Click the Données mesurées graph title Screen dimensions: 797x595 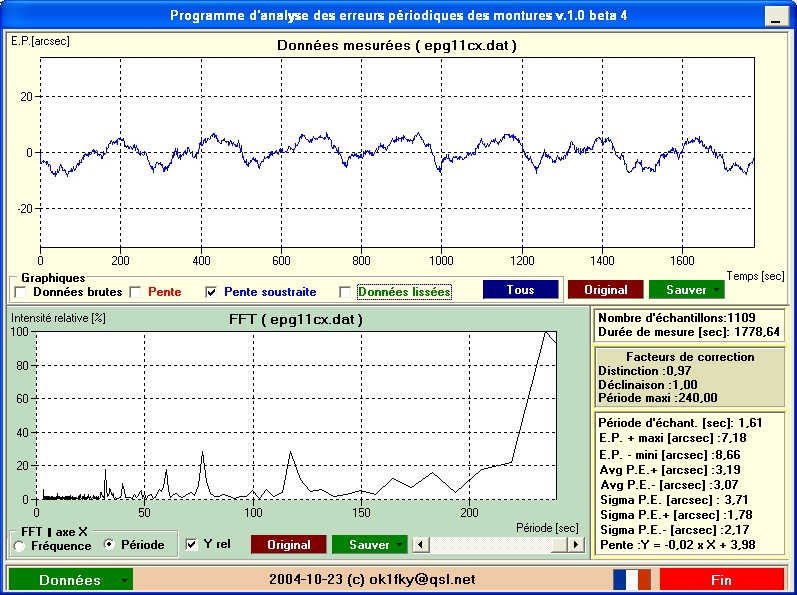(397, 46)
